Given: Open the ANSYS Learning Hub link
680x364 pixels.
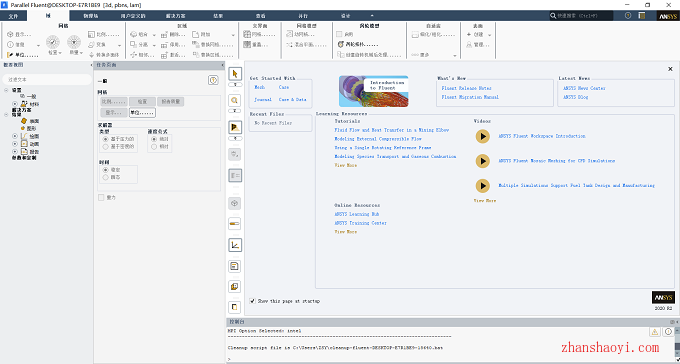Looking at the screenshot, I should (356, 214).
